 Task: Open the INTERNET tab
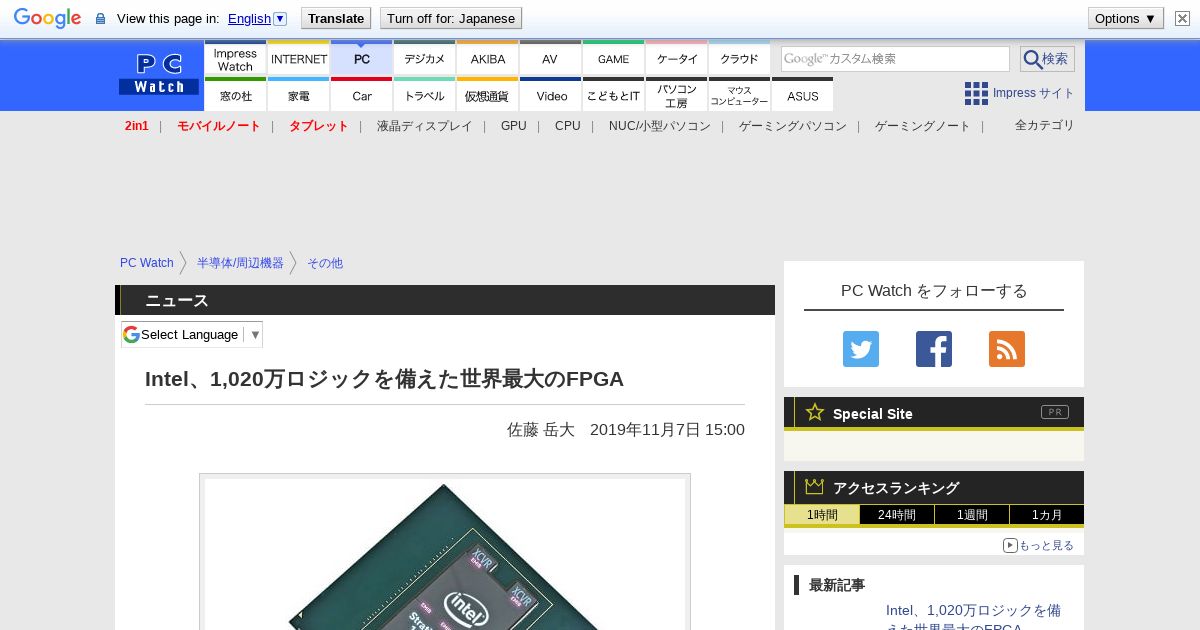(299, 58)
